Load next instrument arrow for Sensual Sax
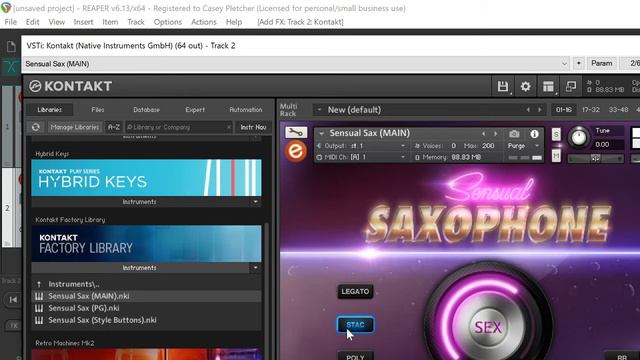This screenshot has width=640, height=360. pyautogui.click(x=496, y=133)
